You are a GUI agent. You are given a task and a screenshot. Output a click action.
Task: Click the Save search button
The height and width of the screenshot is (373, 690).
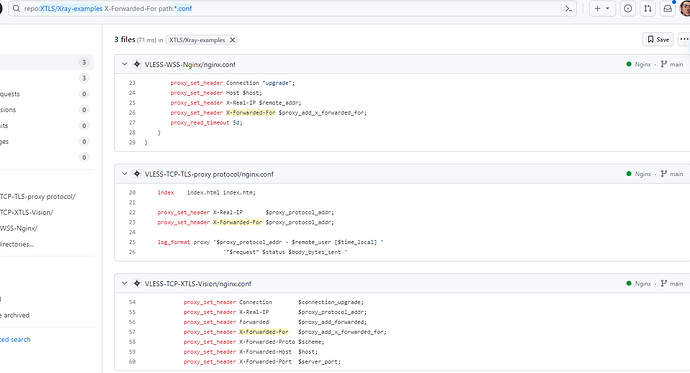click(x=658, y=40)
